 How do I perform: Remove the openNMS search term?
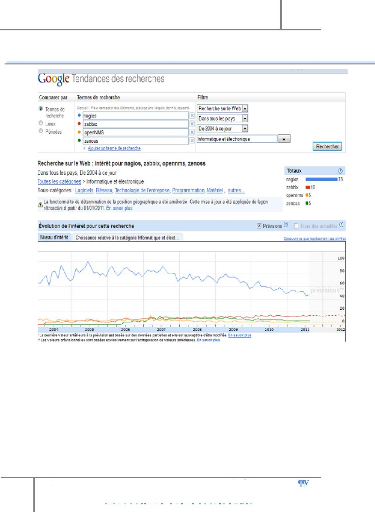[192, 132]
